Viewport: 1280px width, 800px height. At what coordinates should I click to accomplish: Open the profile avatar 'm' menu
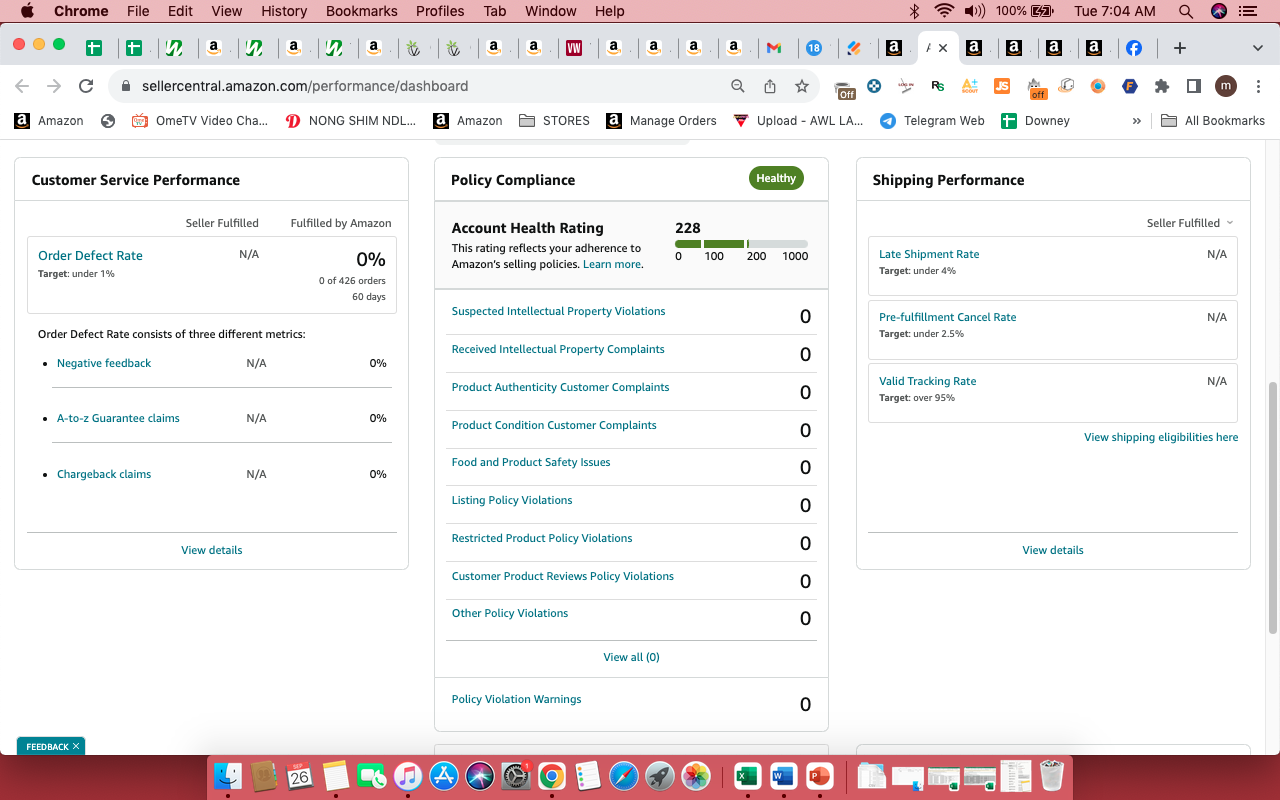click(x=1226, y=86)
